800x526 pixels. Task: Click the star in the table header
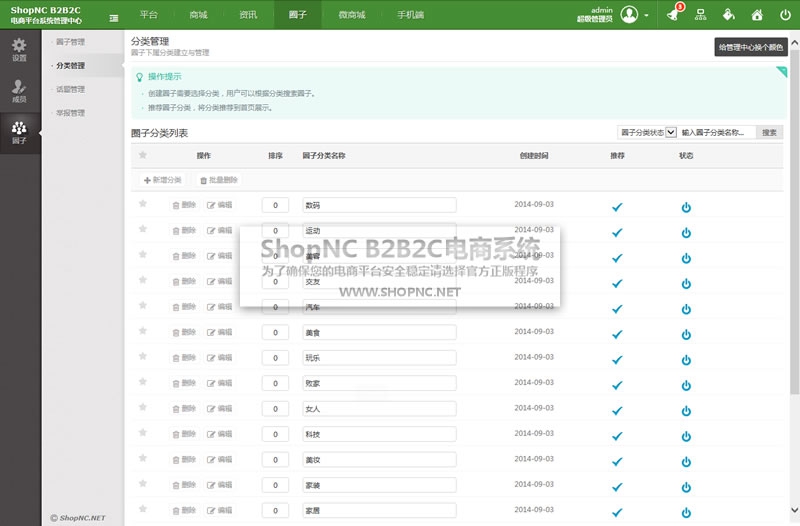(143, 155)
